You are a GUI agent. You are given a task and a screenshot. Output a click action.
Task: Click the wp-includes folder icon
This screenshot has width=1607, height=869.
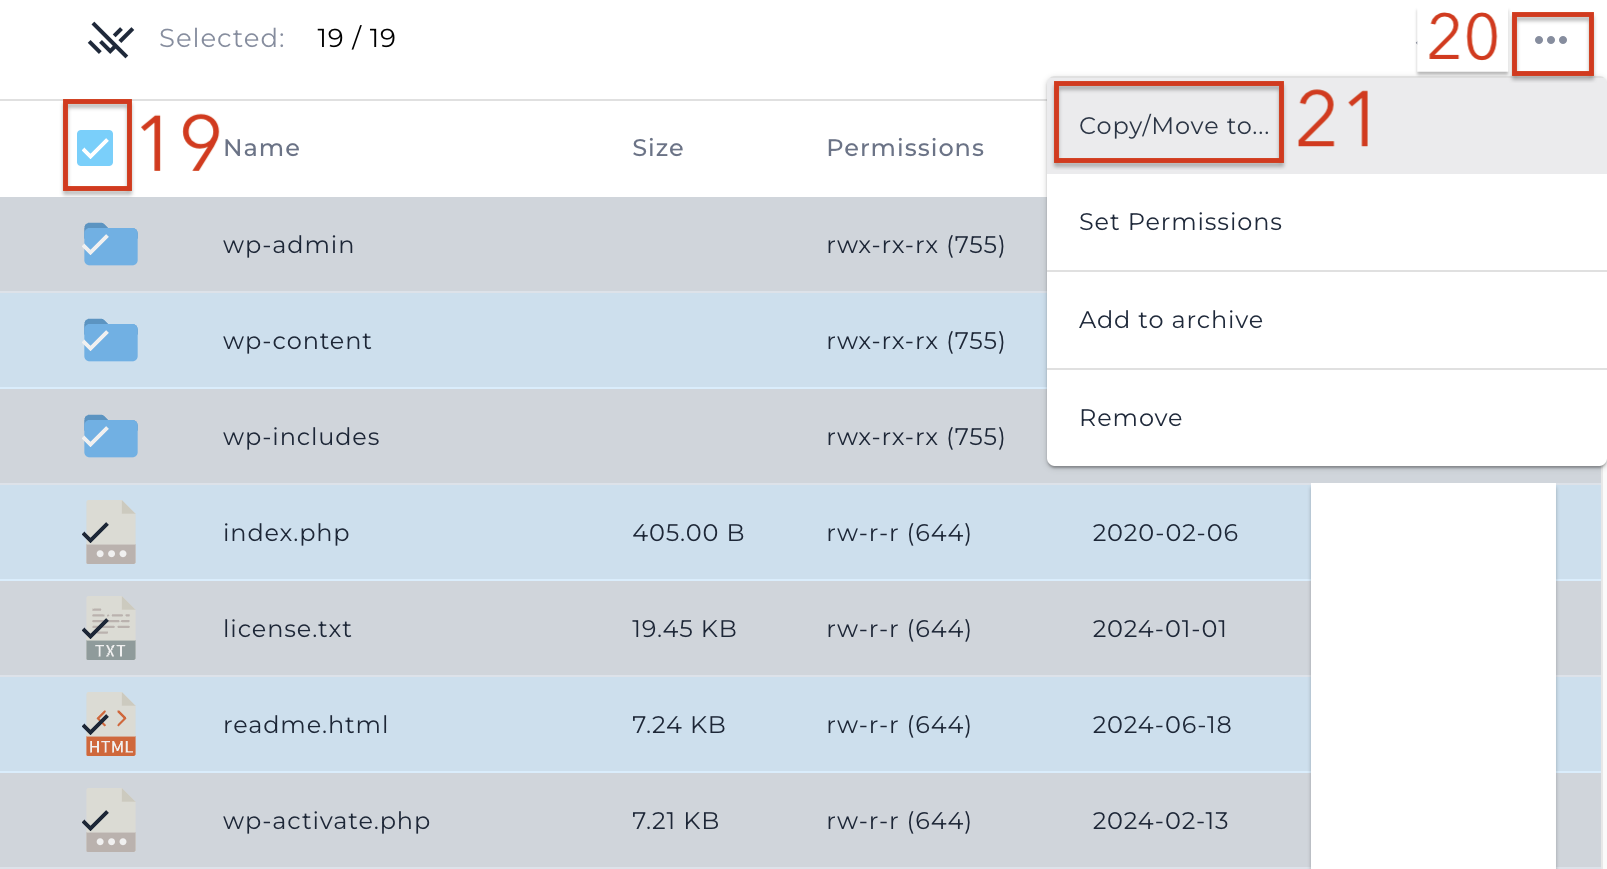(110, 436)
